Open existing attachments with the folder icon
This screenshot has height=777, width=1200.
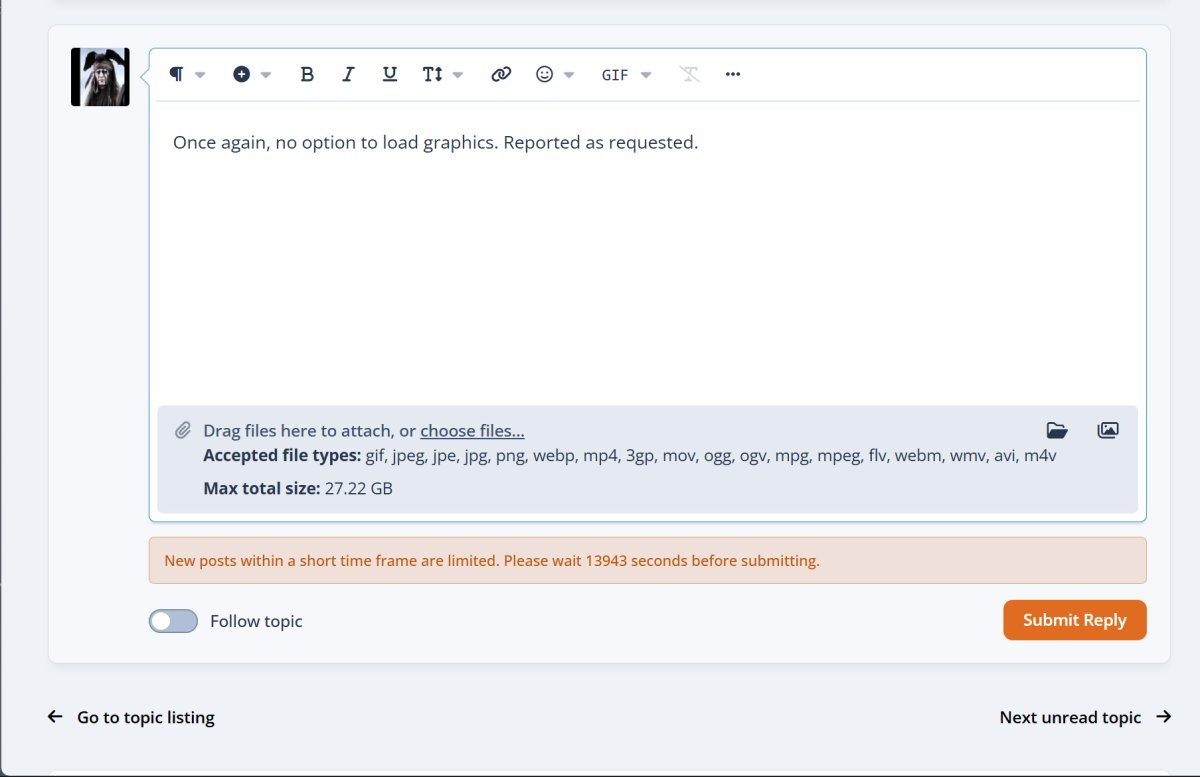tap(1057, 431)
